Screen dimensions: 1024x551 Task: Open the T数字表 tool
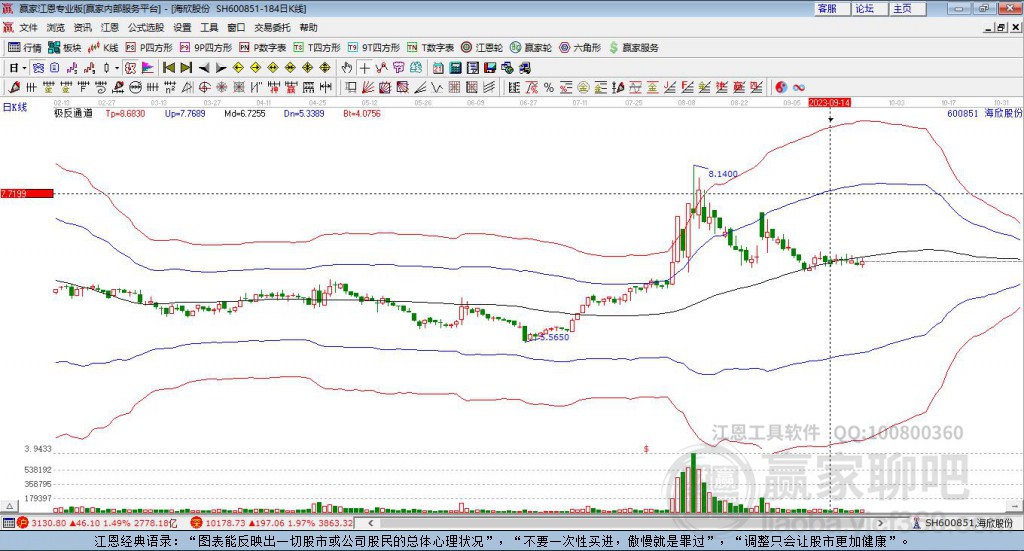[x=430, y=48]
